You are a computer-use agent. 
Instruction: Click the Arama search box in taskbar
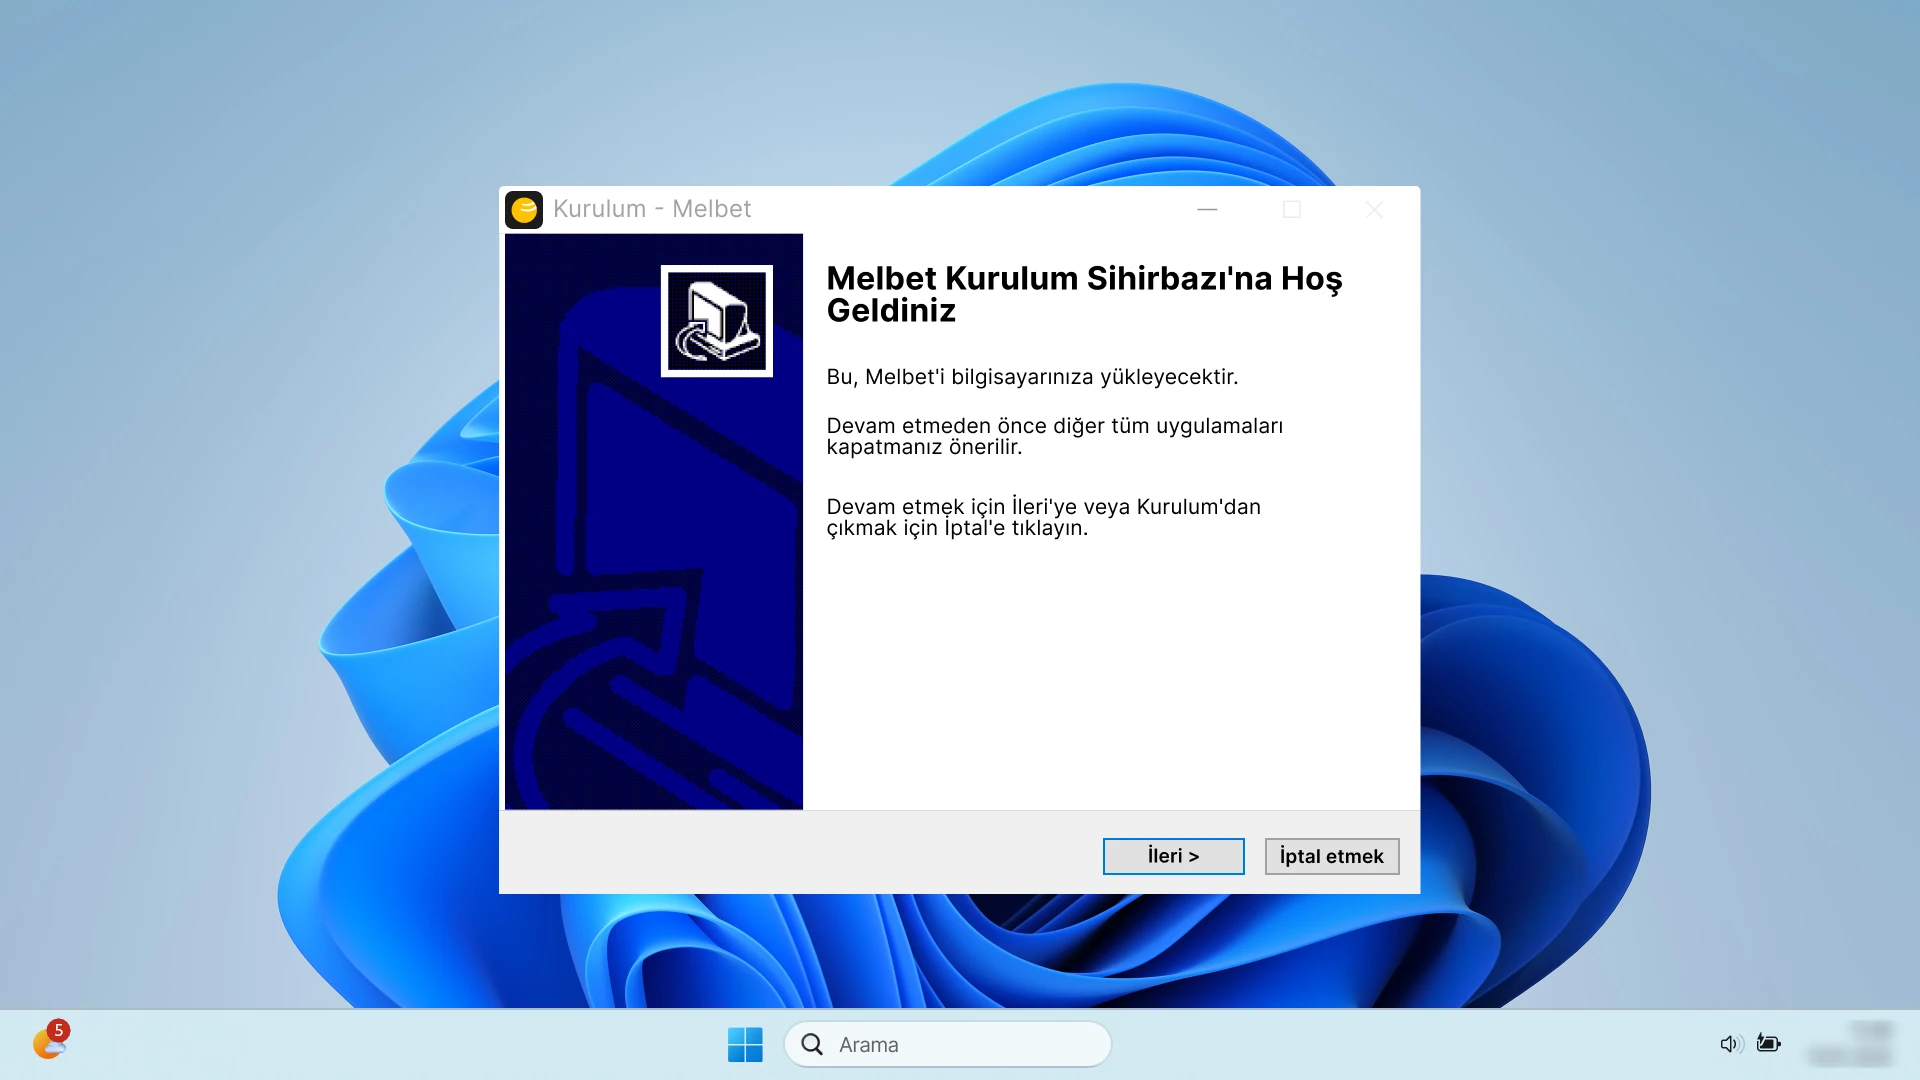947,1044
